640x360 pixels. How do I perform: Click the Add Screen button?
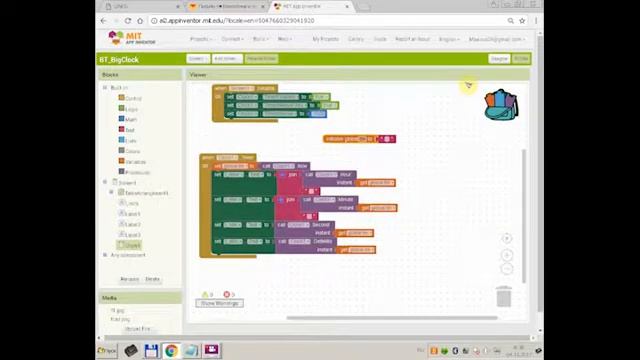point(227,59)
